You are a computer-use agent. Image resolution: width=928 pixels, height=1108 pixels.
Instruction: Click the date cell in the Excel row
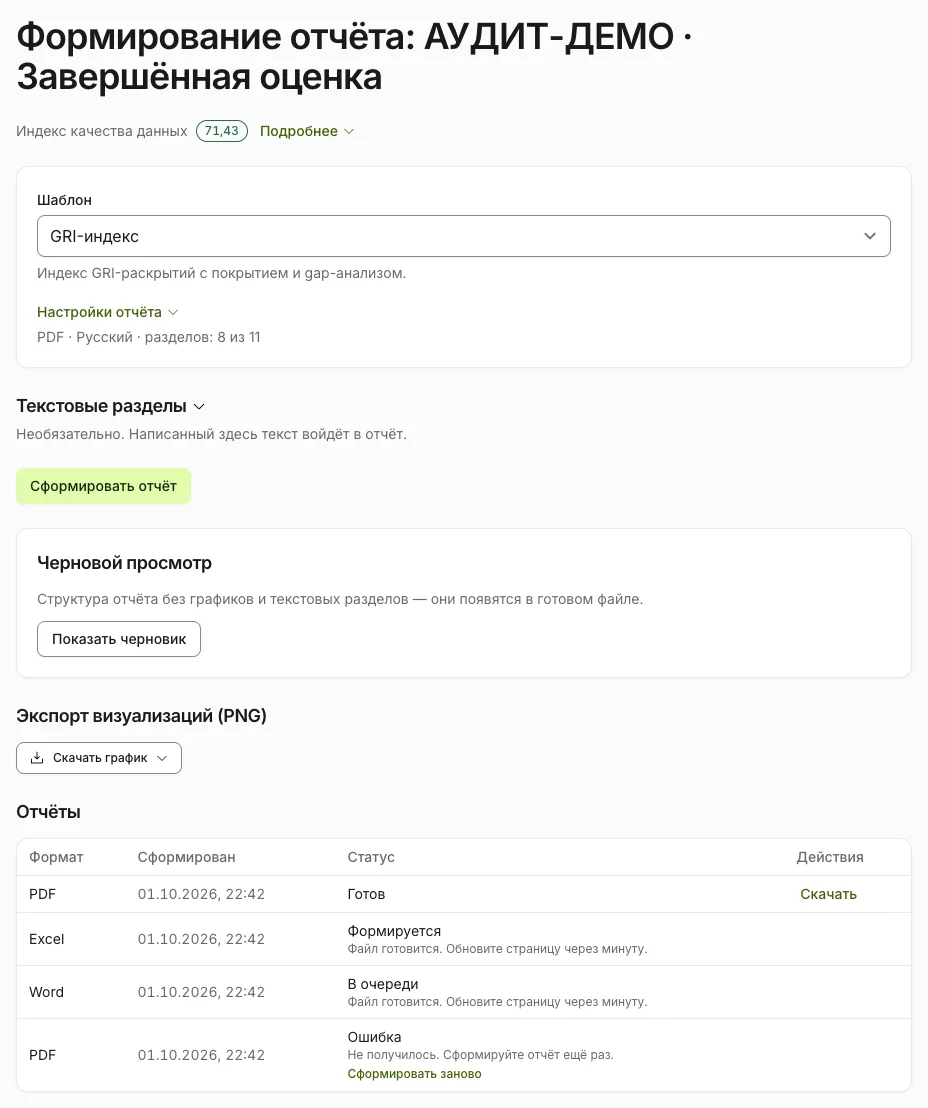(201, 939)
